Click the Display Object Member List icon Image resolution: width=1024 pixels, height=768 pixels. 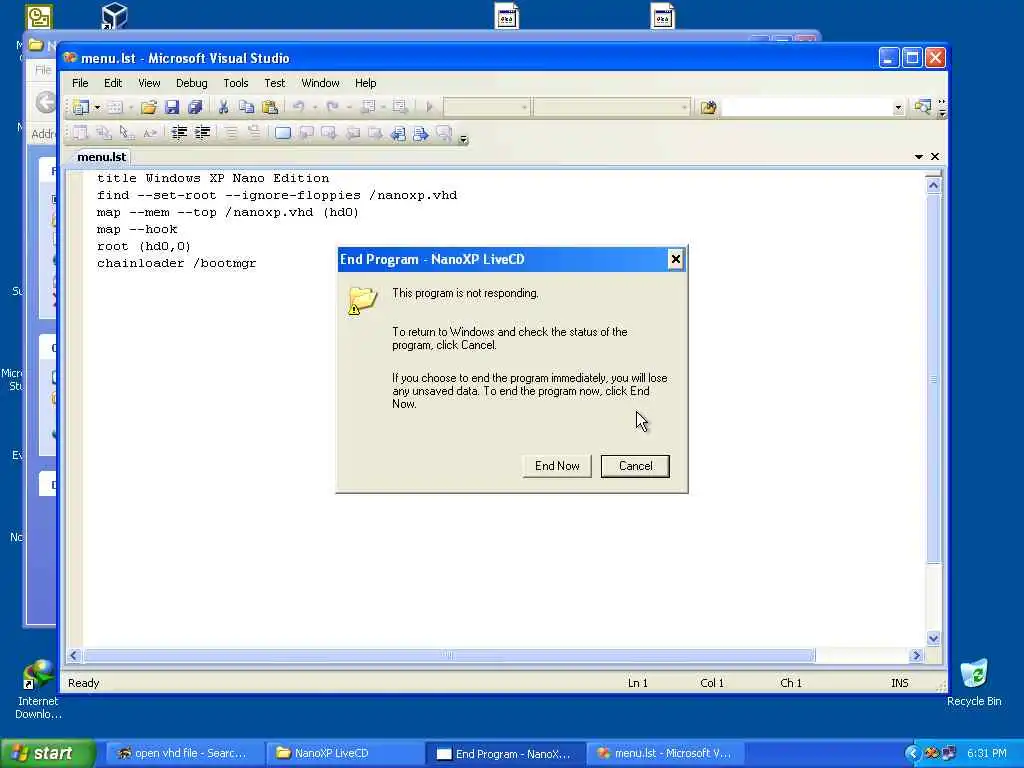point(80,133)
